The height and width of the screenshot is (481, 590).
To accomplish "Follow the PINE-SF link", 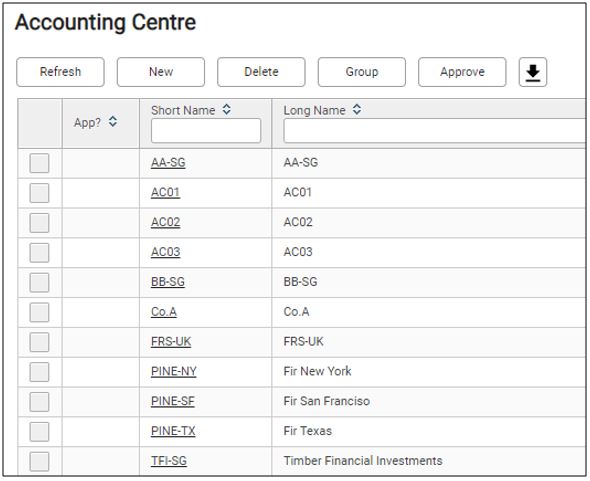I will [x=173, y=401].
